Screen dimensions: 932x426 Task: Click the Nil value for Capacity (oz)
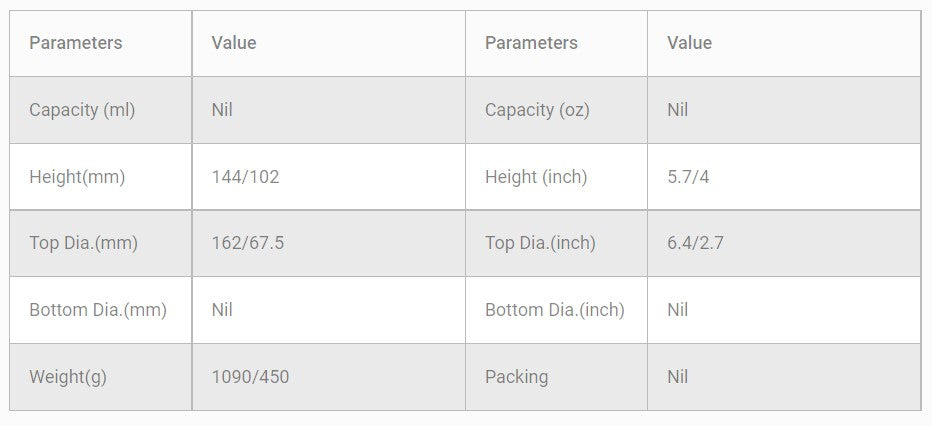tap(678, 110)
